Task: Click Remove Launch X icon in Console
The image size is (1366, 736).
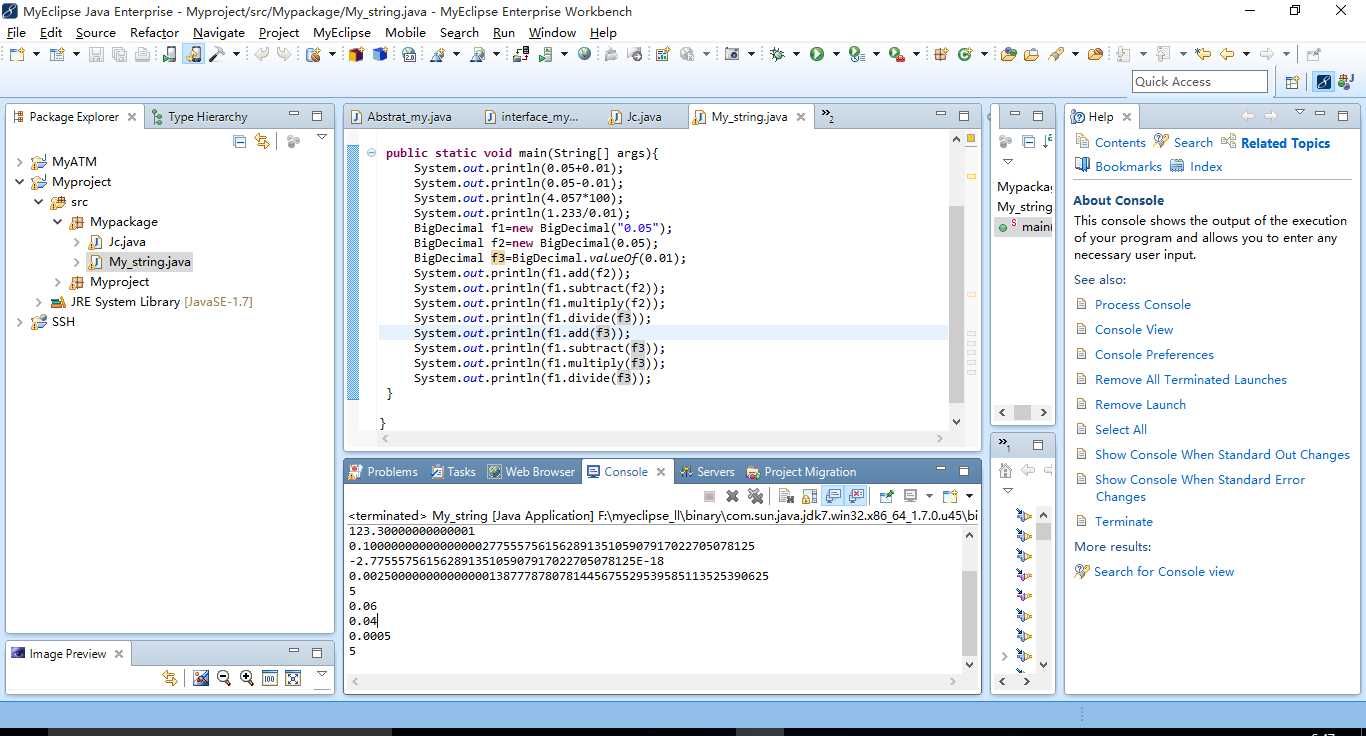Action: [x=732, y=496]
